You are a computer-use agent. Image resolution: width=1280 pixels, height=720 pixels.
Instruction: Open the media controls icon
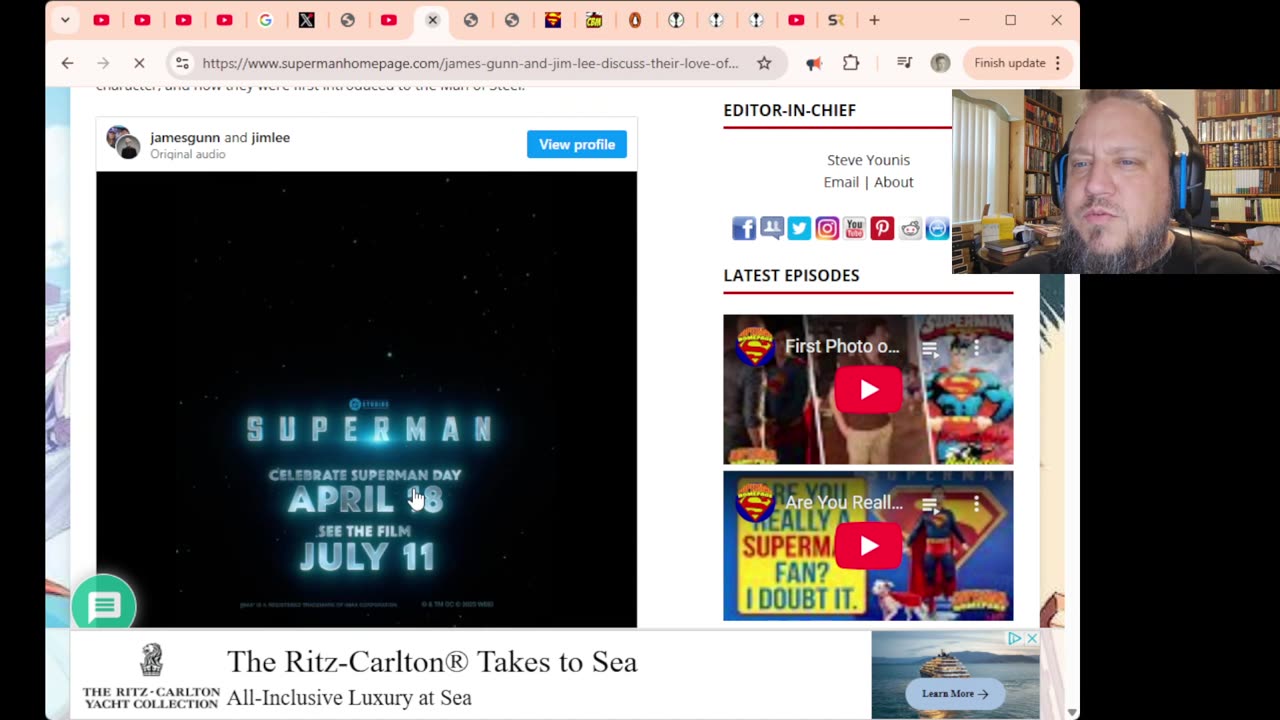pyautogui.click(x=904, y=63)
